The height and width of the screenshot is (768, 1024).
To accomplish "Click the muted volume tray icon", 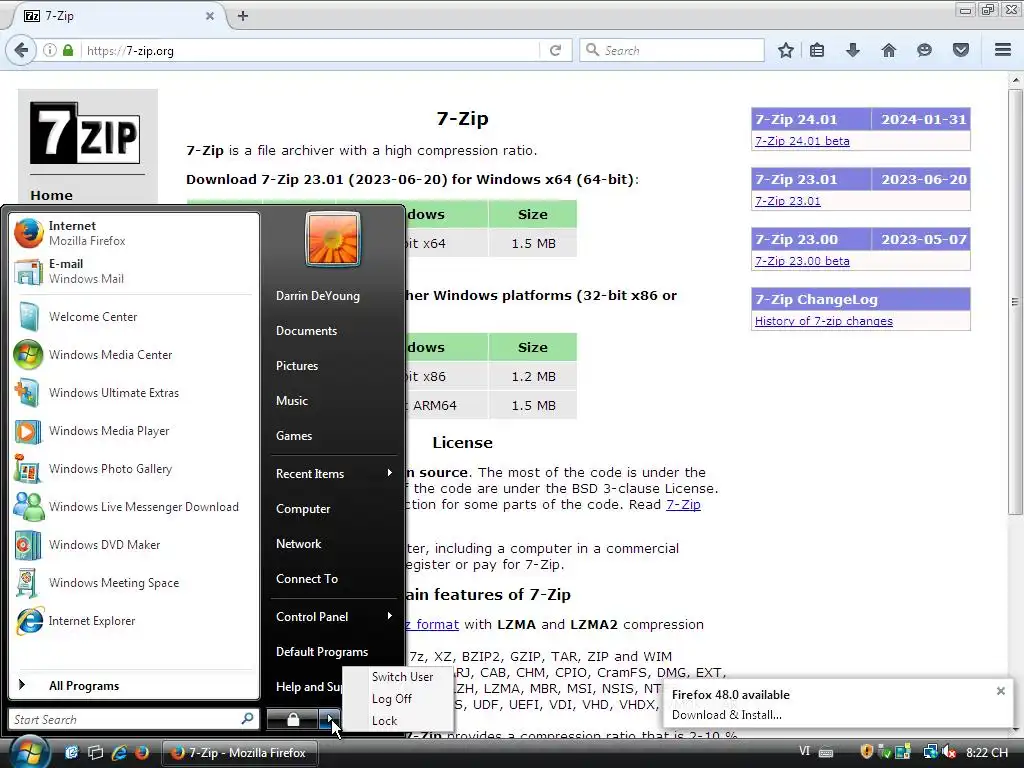I will coord(949,752).
